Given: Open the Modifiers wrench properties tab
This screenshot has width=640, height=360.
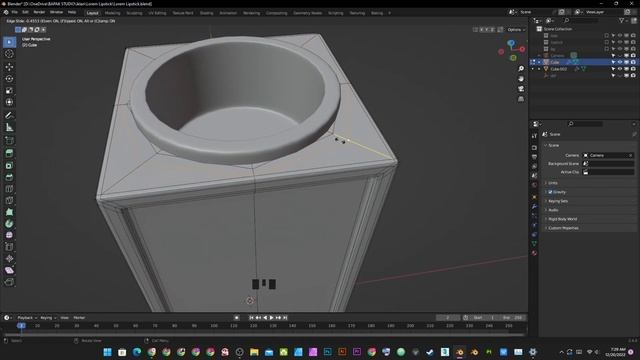Looking at the screenshot, I should tap(534, 207).
